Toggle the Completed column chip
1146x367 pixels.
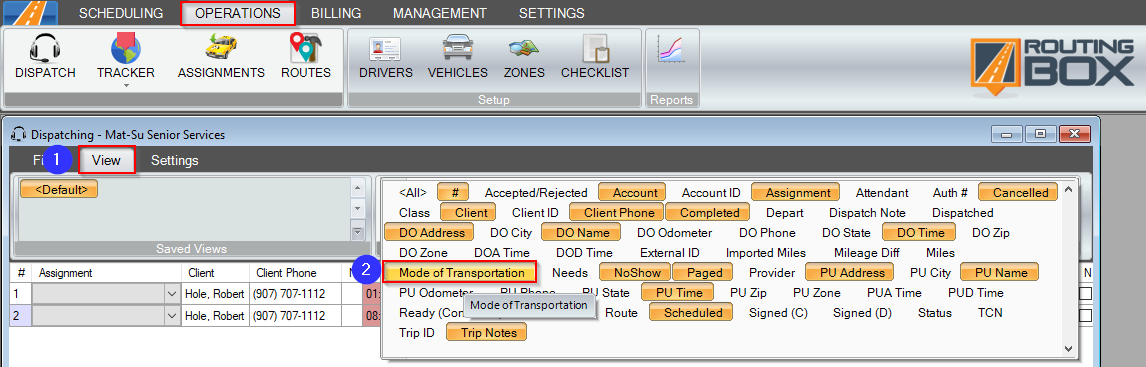(708, 213)
